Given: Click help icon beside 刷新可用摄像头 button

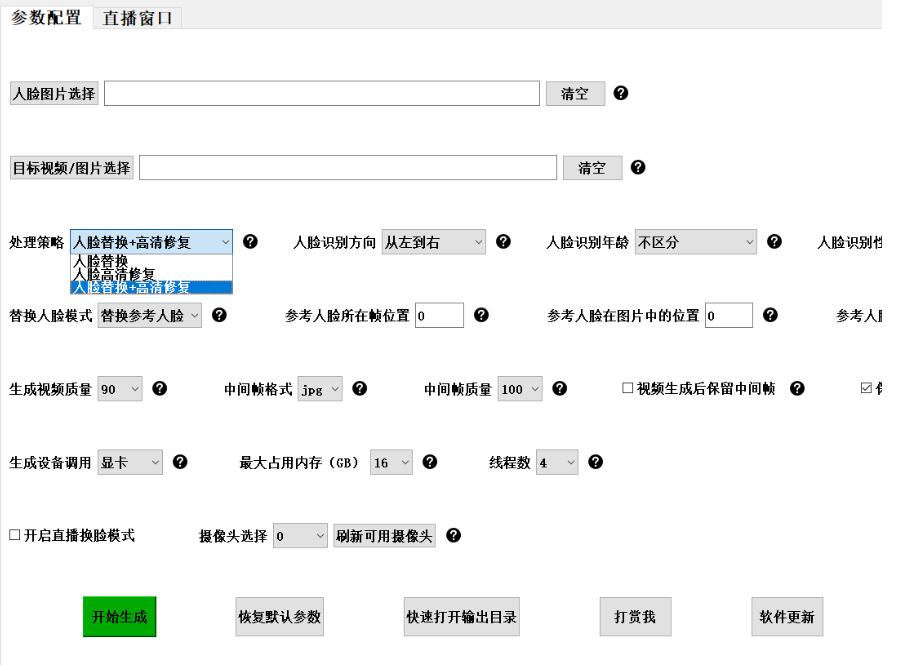Looking at the screenshot, I should (453, 535).
